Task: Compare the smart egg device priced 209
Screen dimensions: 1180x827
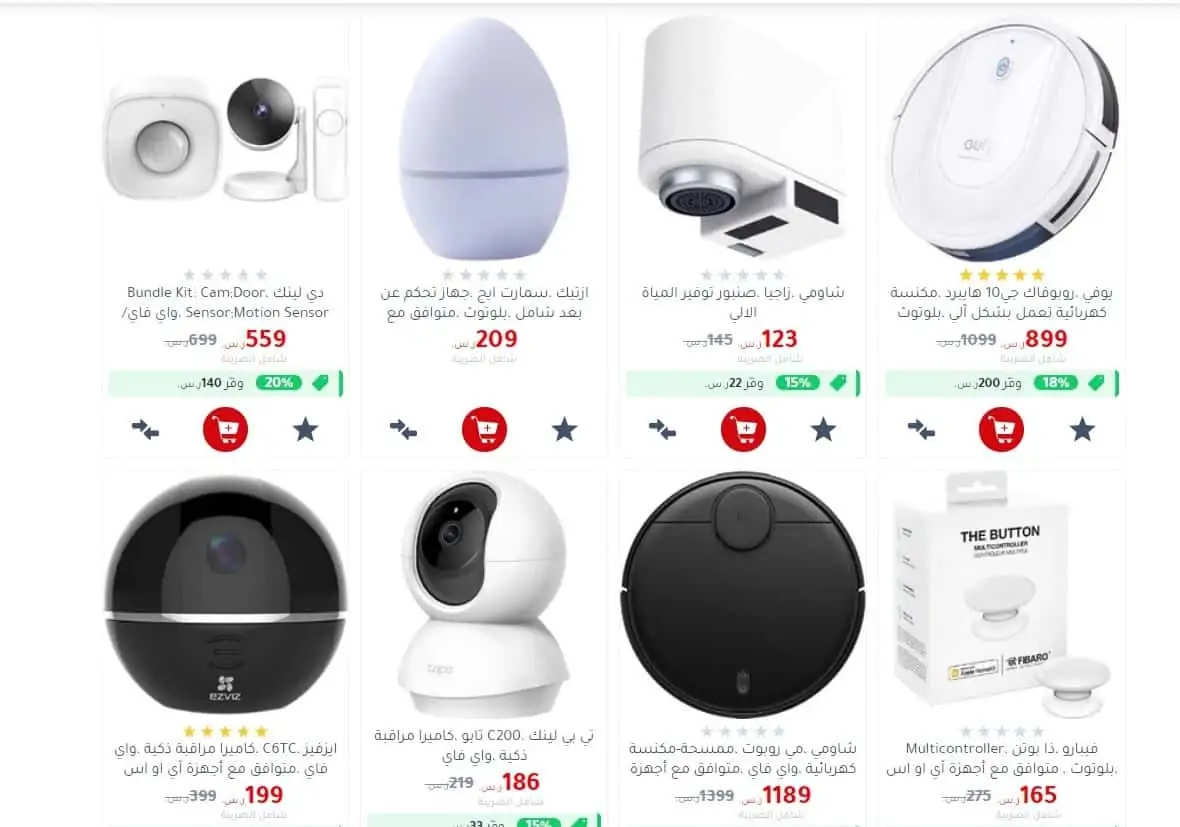Action: [403, 430]
